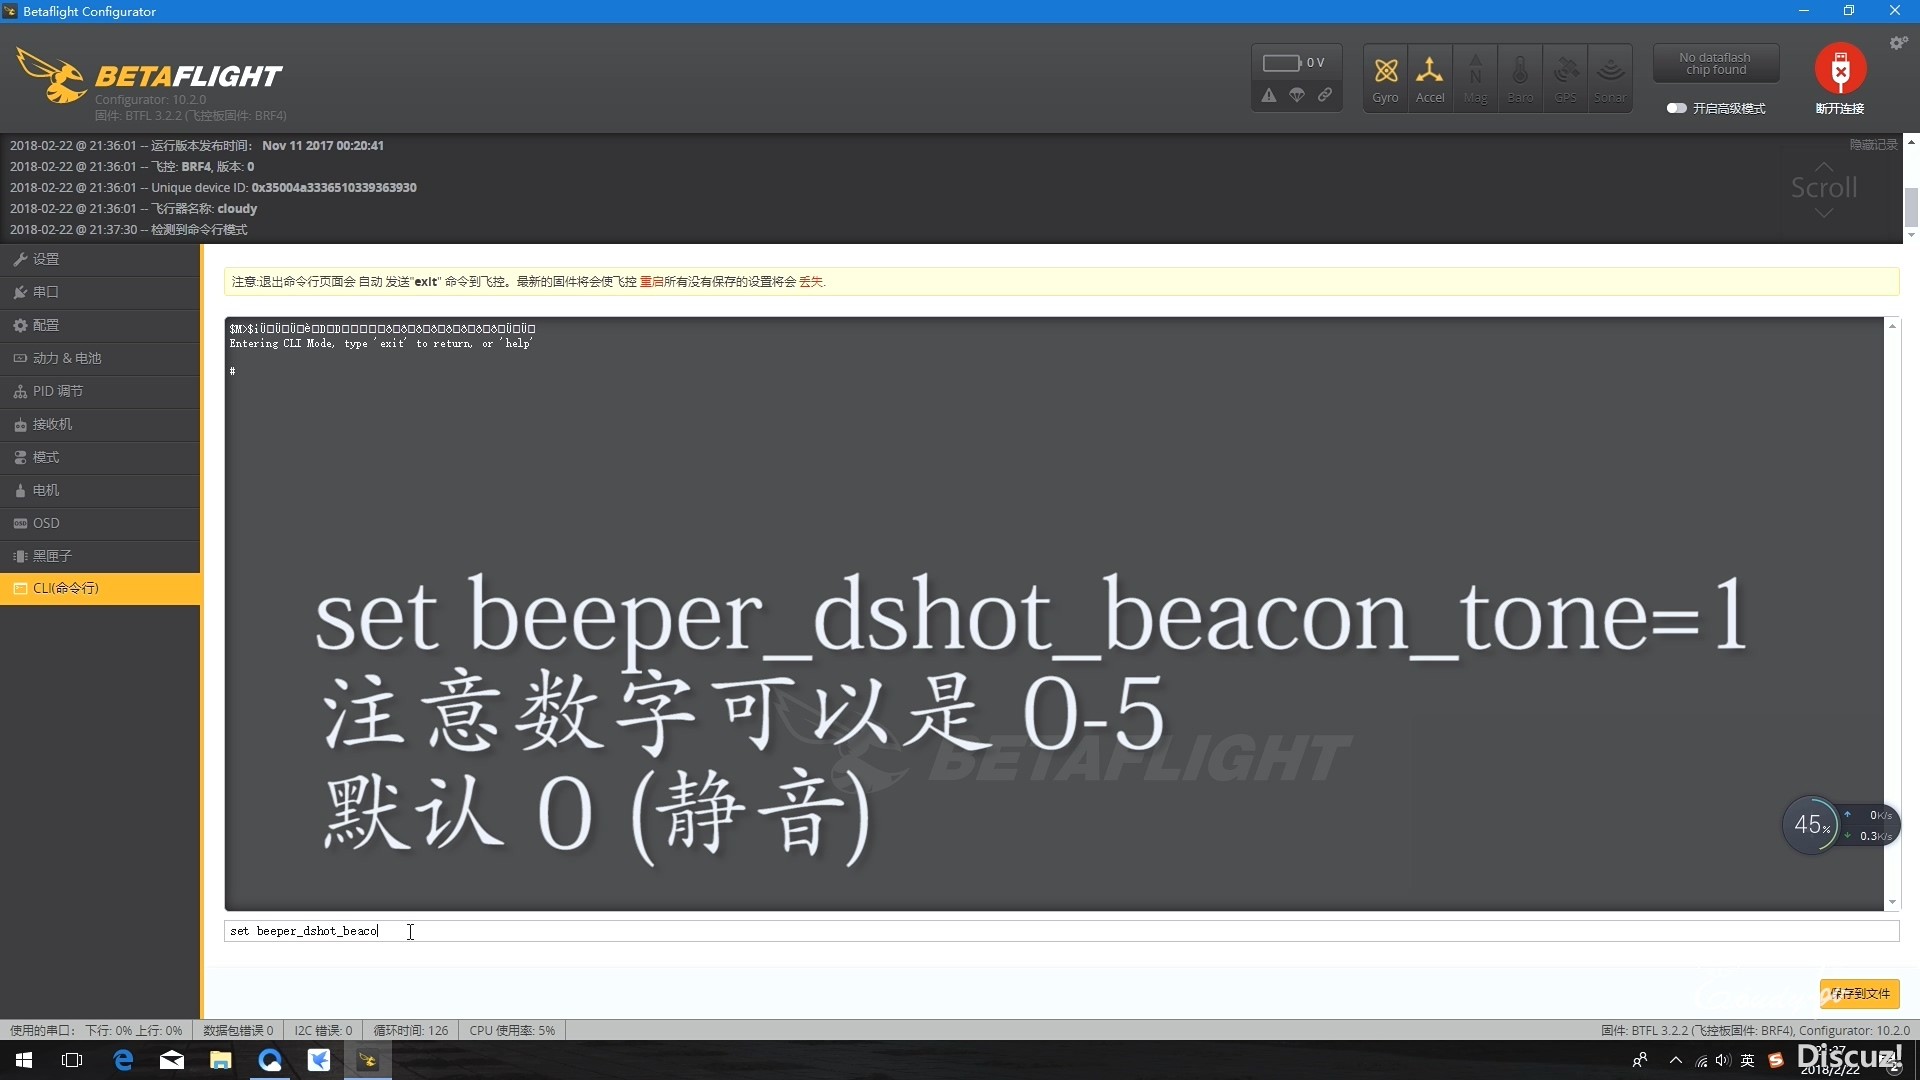Open the 动力 & 电池 tab

click(x=100, y=358)
